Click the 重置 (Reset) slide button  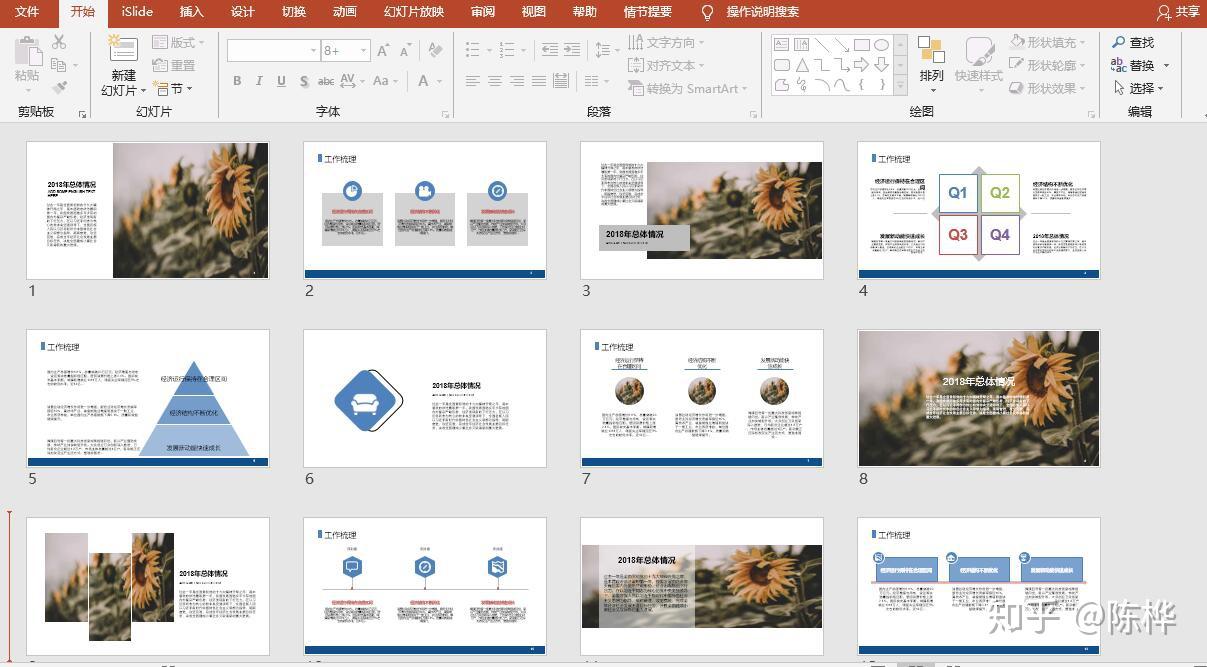tap(174, 65)
